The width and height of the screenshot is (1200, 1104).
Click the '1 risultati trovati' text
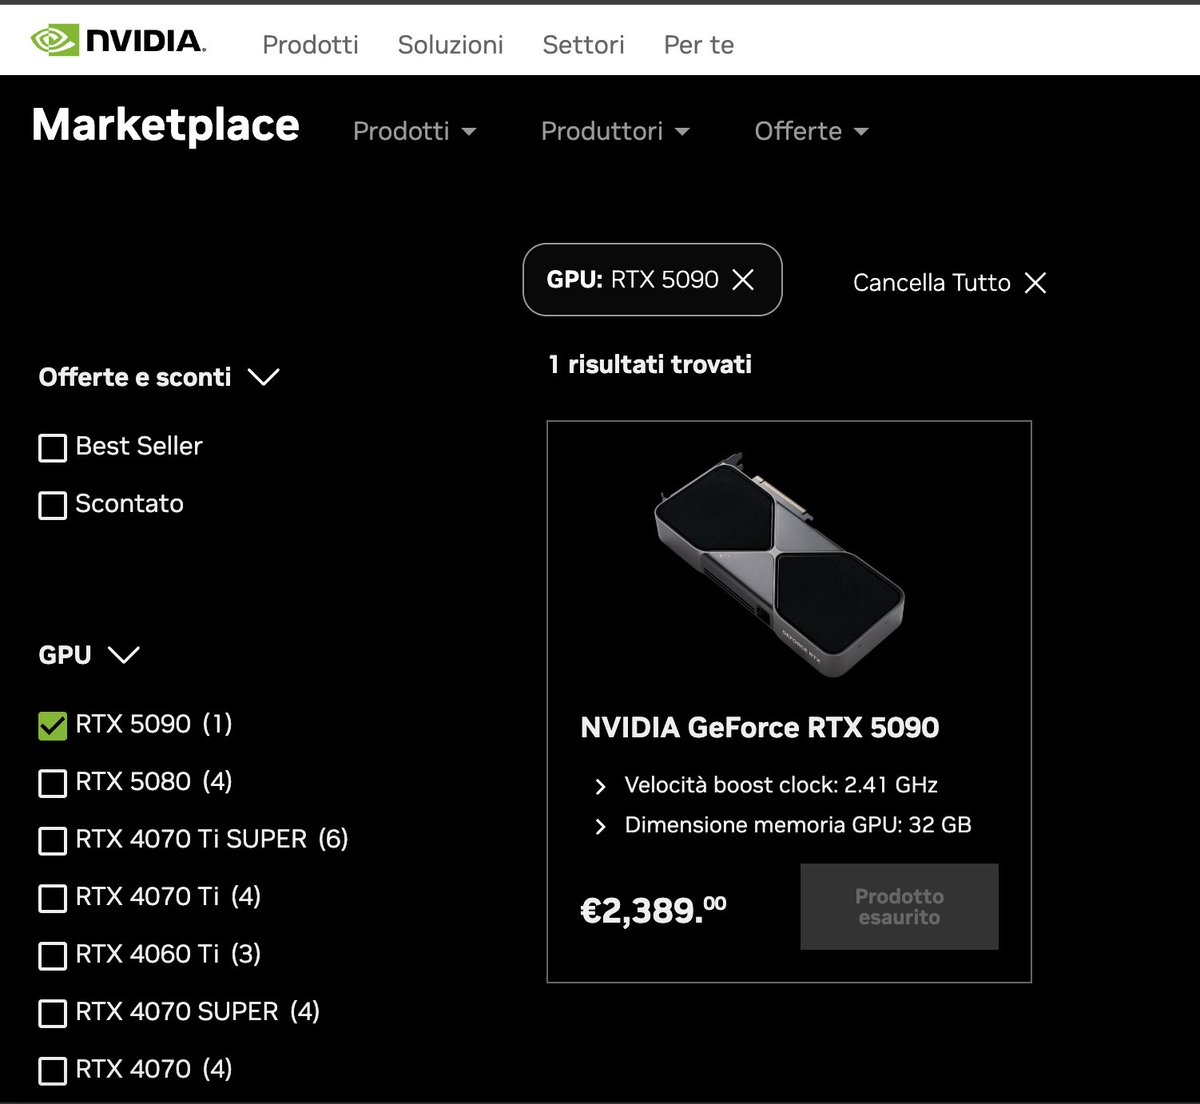point(650,364)
